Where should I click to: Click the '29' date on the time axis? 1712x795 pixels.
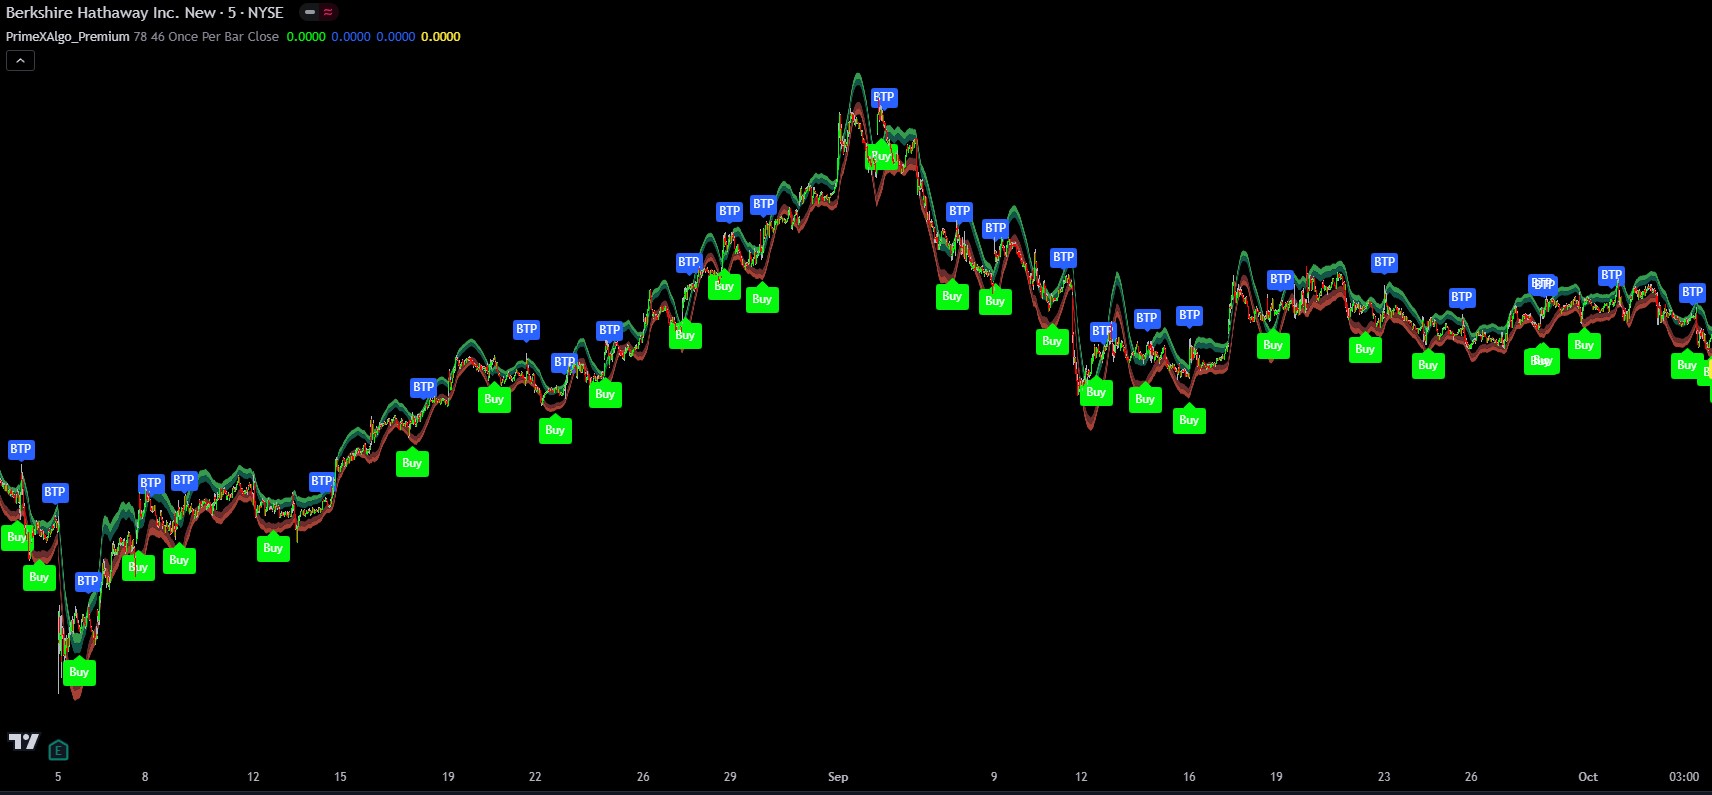pyautogui.click(x=730, y=777)
